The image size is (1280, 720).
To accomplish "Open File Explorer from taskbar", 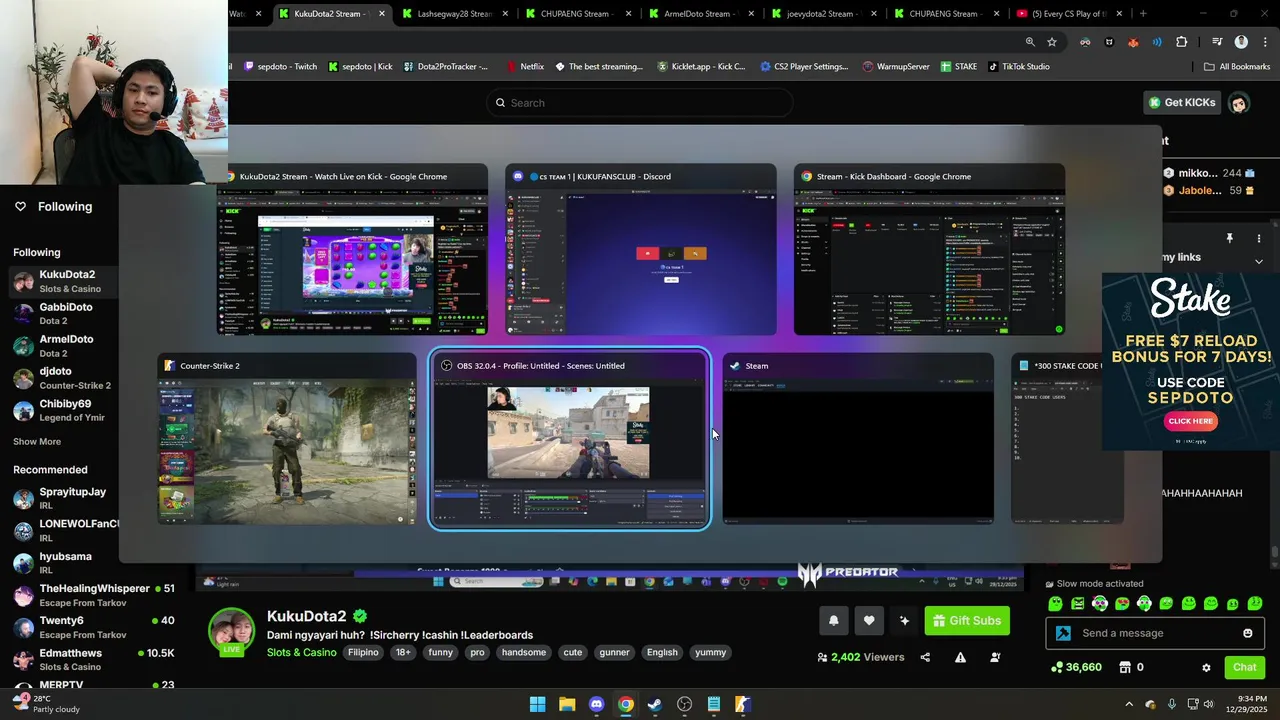I will coord(567,704).
